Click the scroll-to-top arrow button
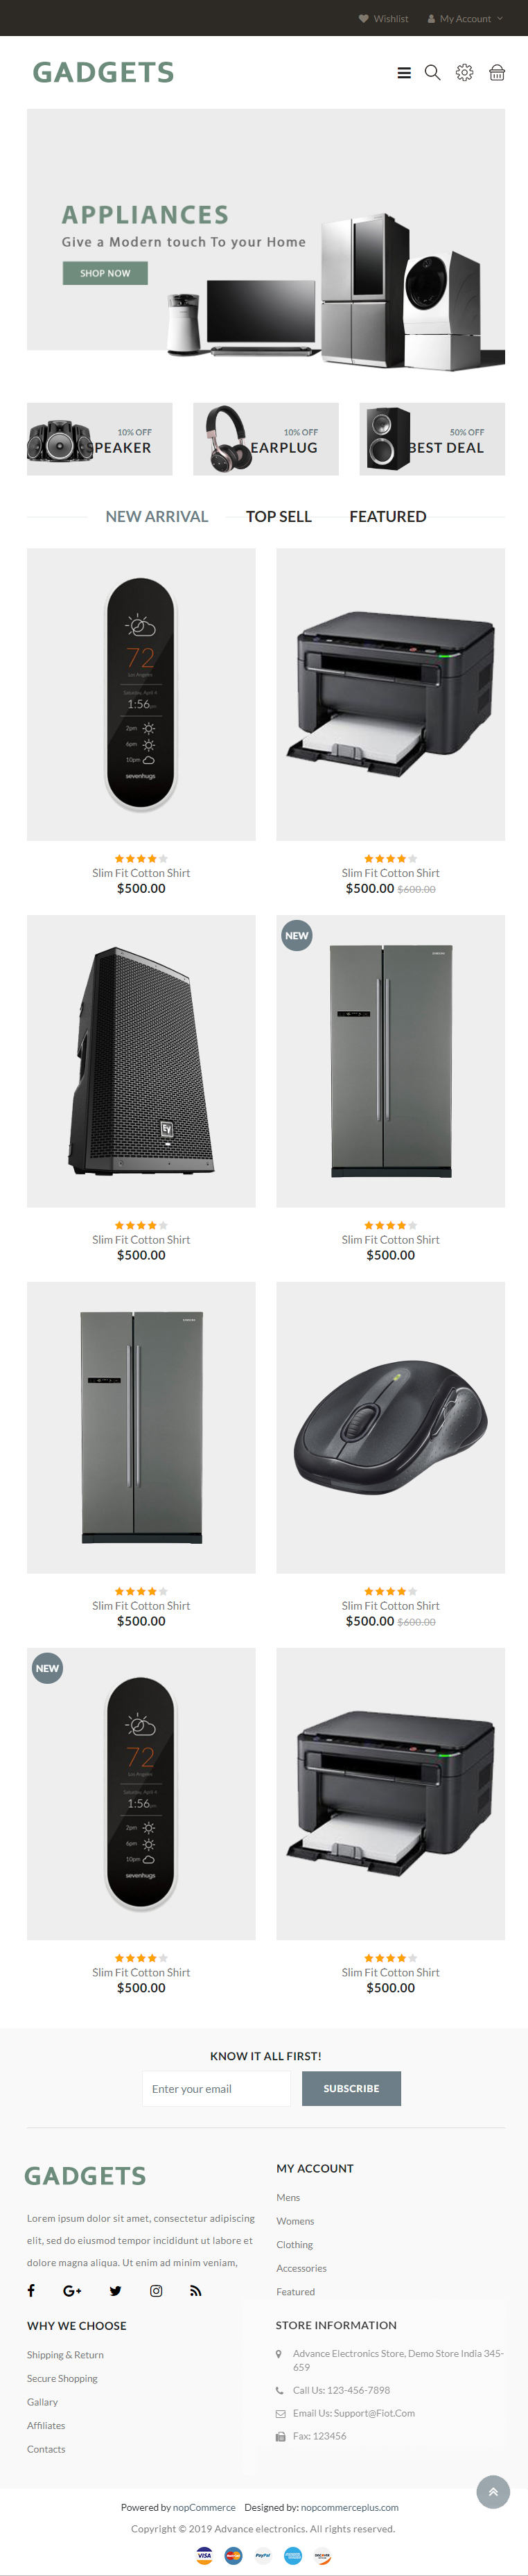Viewport: 528px width, 2576px height. [493, 2491]
